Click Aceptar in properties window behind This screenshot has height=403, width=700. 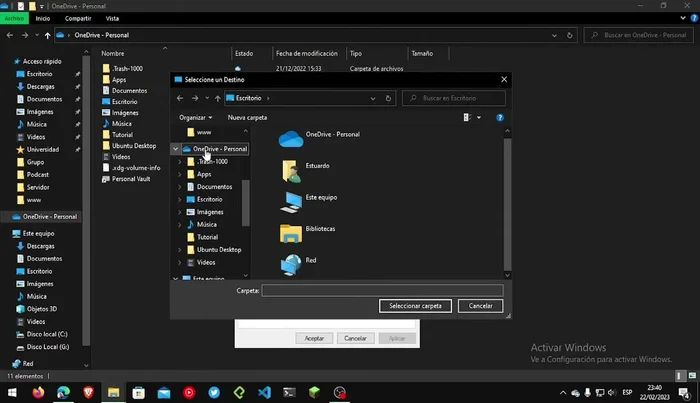[x=314, y=338]
